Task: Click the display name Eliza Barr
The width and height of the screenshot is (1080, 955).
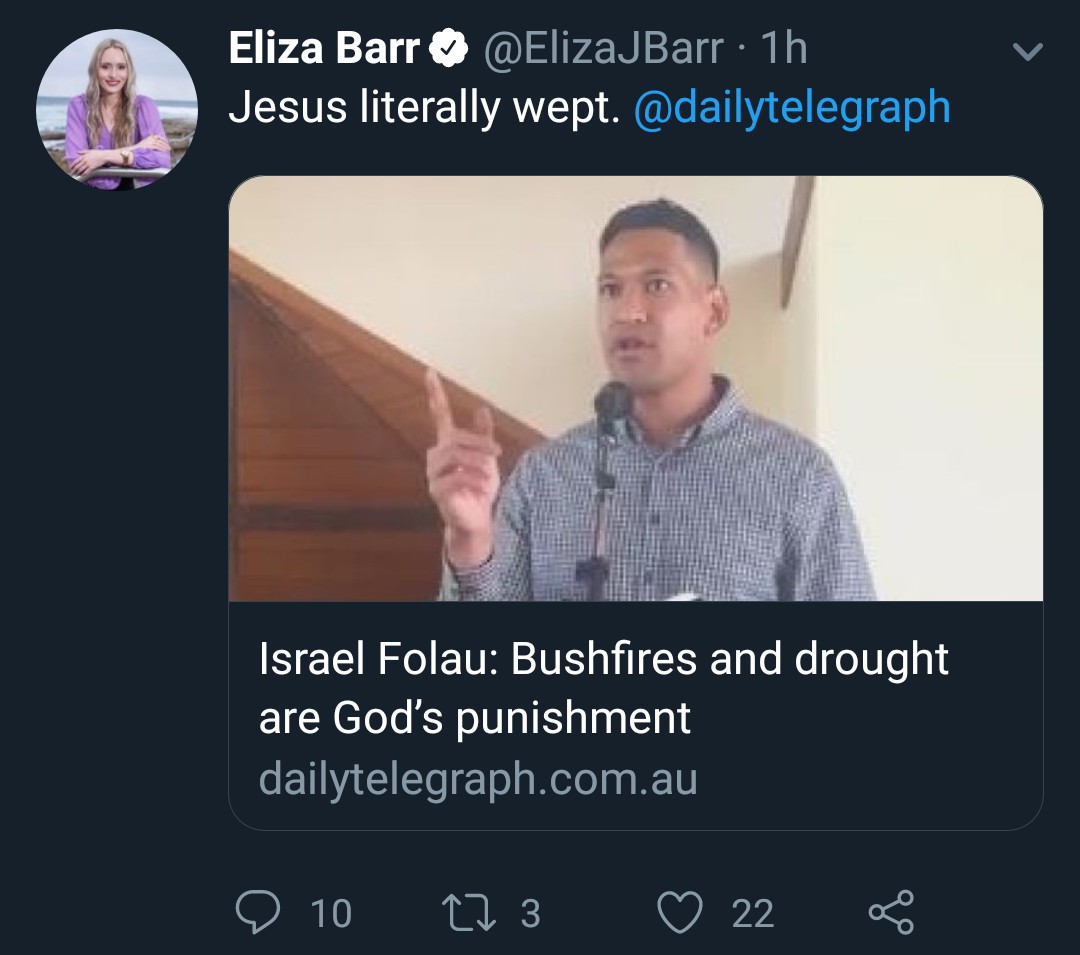Action: (x=323, y=49)
